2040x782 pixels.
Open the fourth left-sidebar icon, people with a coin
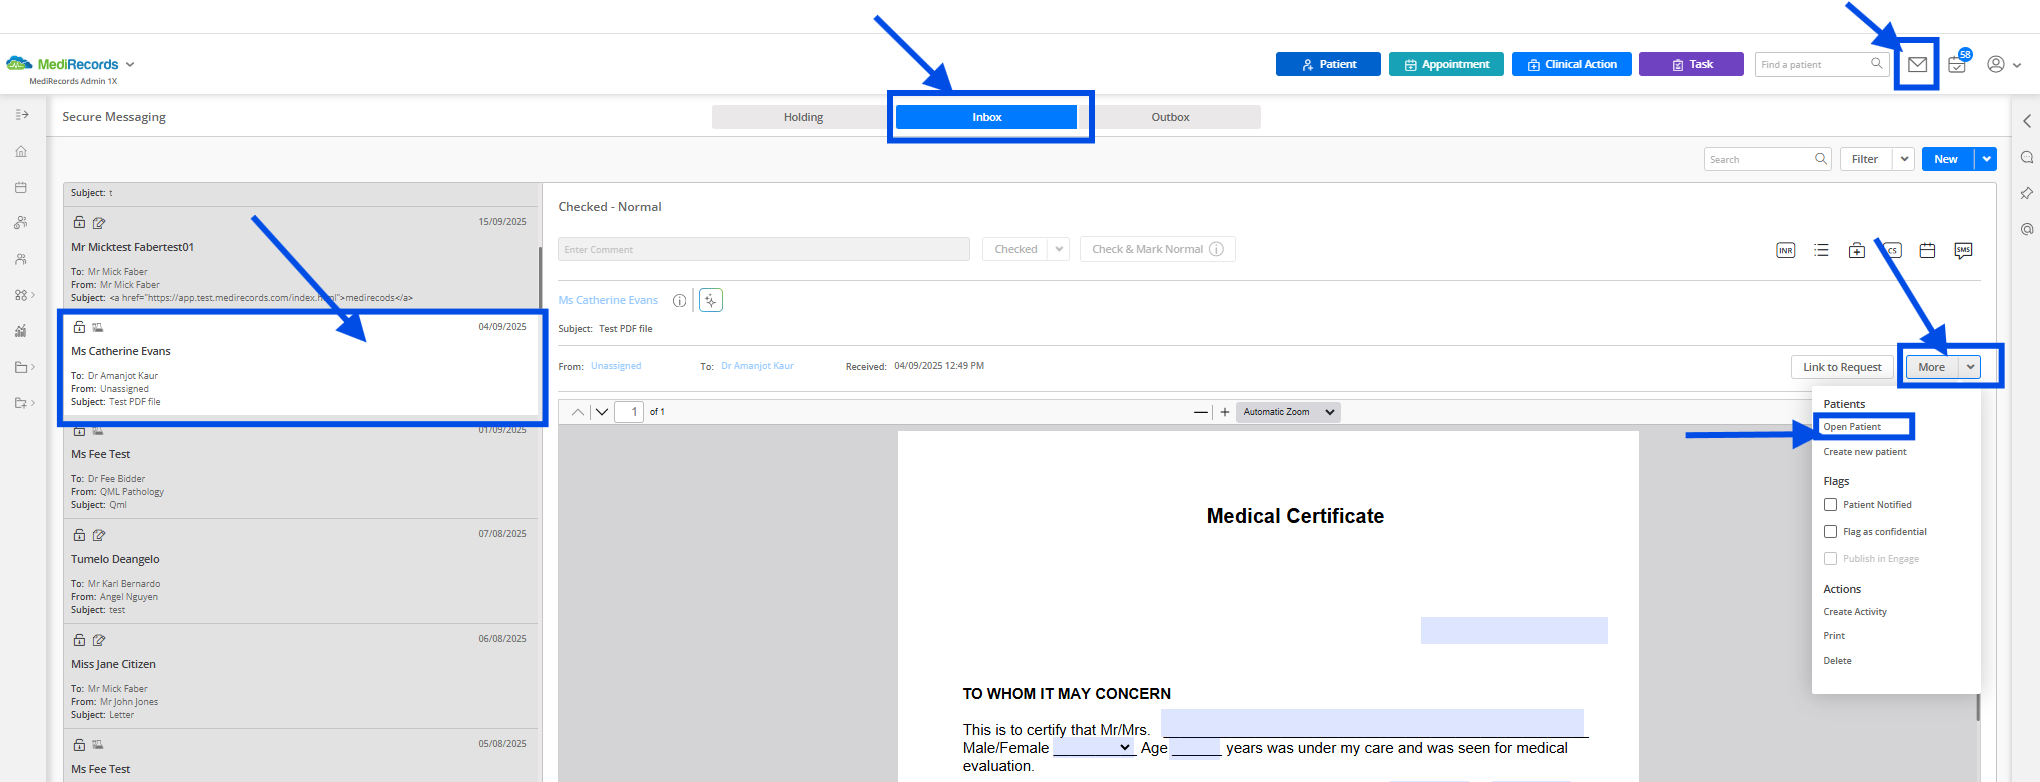click(x=21, y=223)
